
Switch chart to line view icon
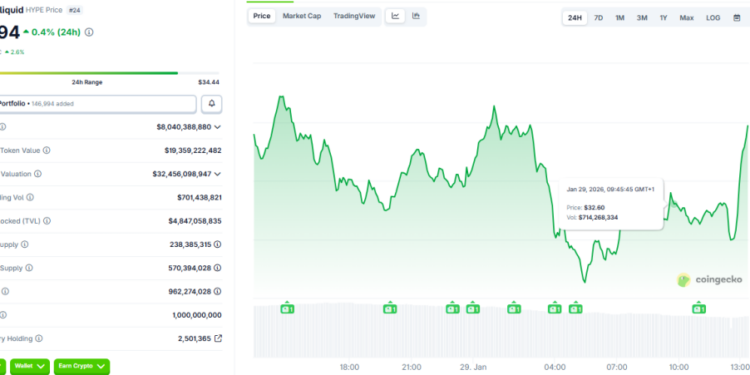(x=395, y=16)
